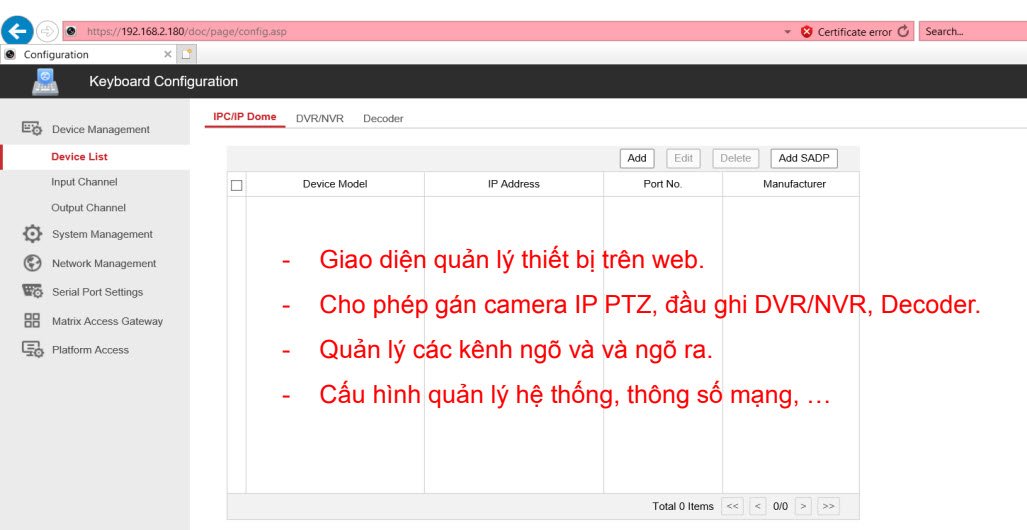Go to the last page of device list

coord(827,507)
